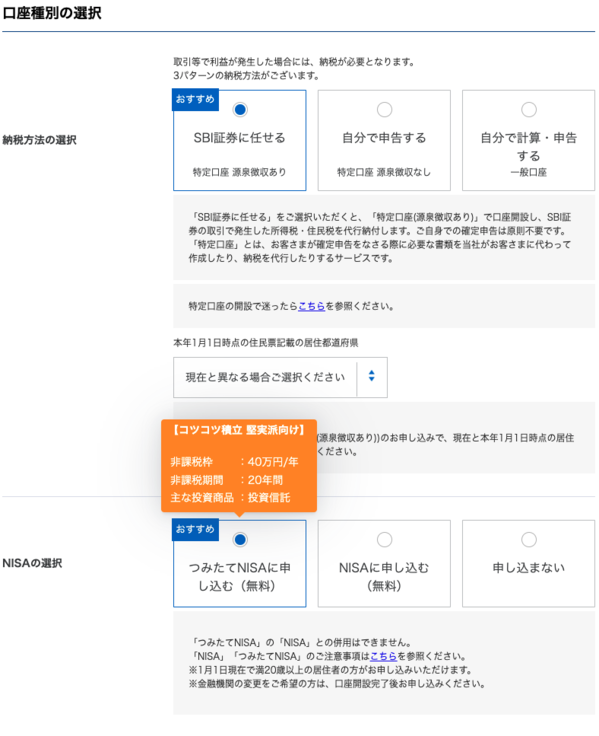Click the blue up-down arrow of prefecture select
This screenshot has height=736, width=599.
pos(371,376)
